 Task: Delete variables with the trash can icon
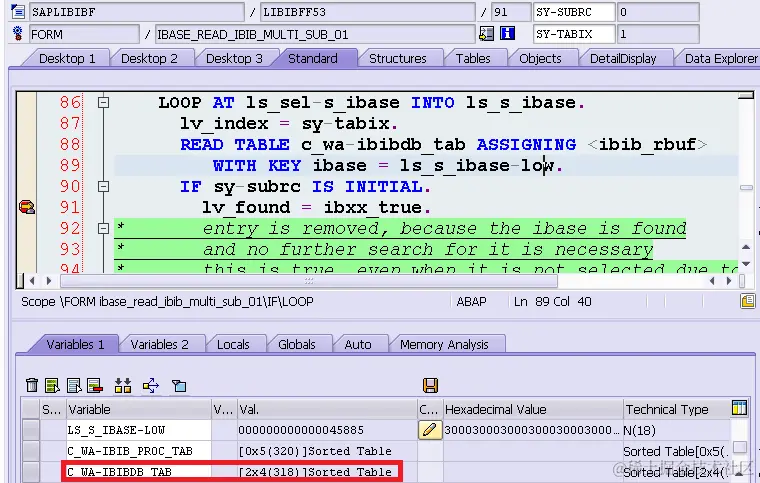[32, 385]
